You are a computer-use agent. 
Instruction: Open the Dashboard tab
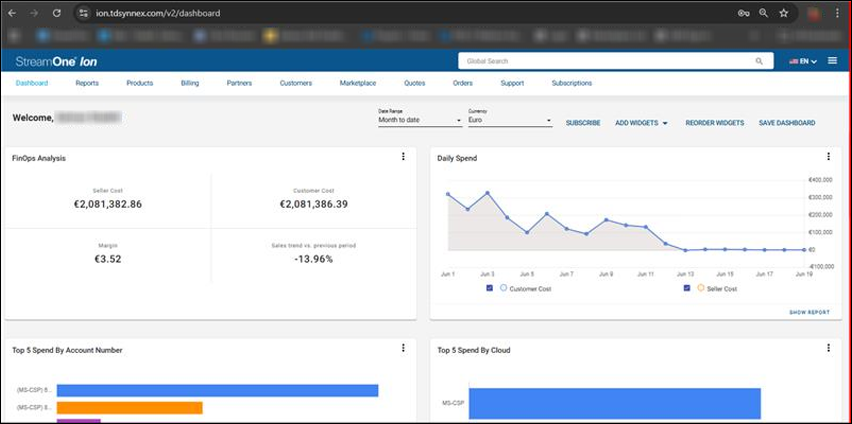32,83
